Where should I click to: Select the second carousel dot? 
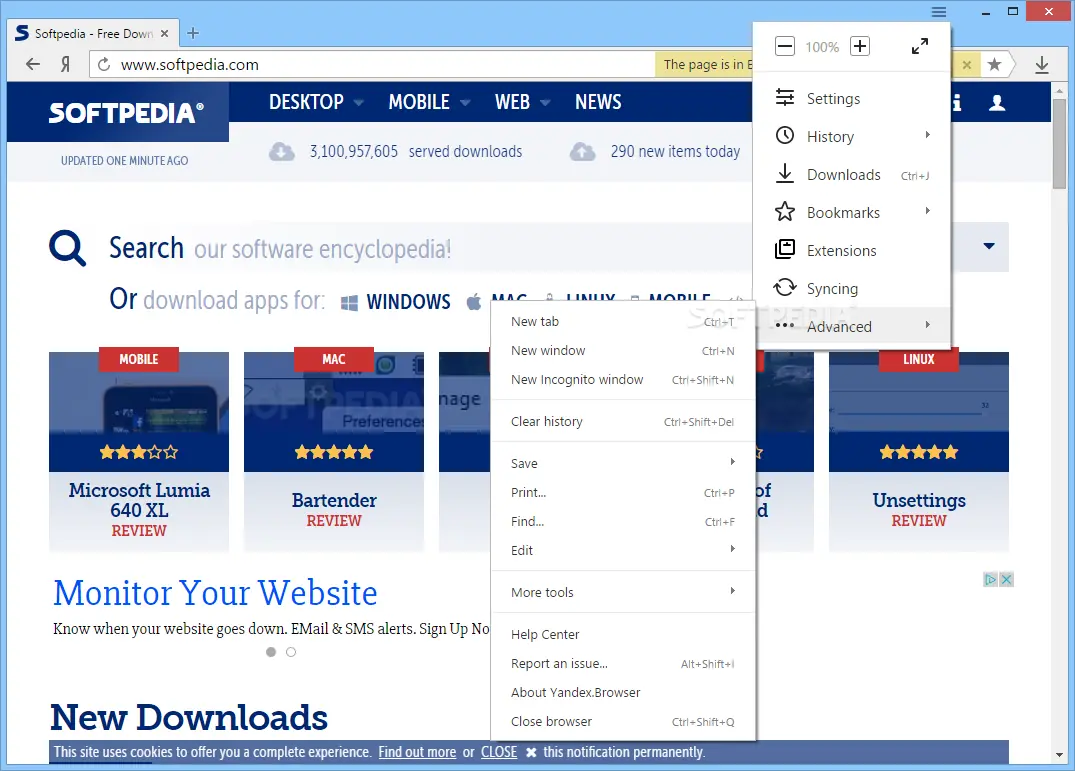pyautogui.click(x=291, y=652)
